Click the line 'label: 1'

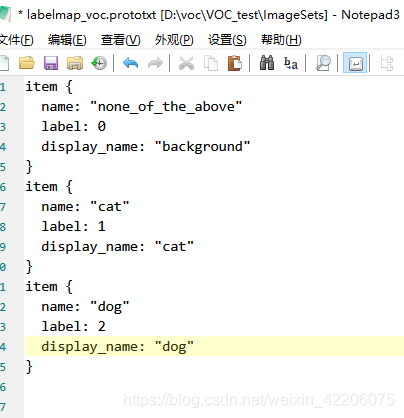pyautogui.click(x=74, y=226)
